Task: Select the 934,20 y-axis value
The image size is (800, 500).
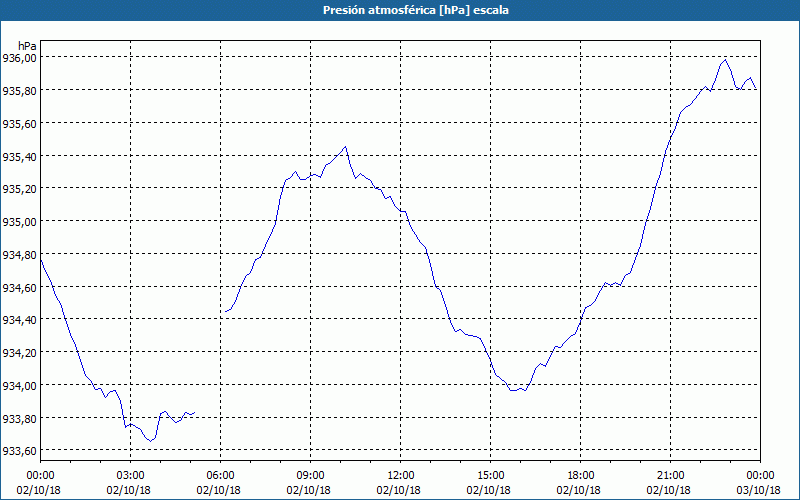Action: (x=20, y=353)
